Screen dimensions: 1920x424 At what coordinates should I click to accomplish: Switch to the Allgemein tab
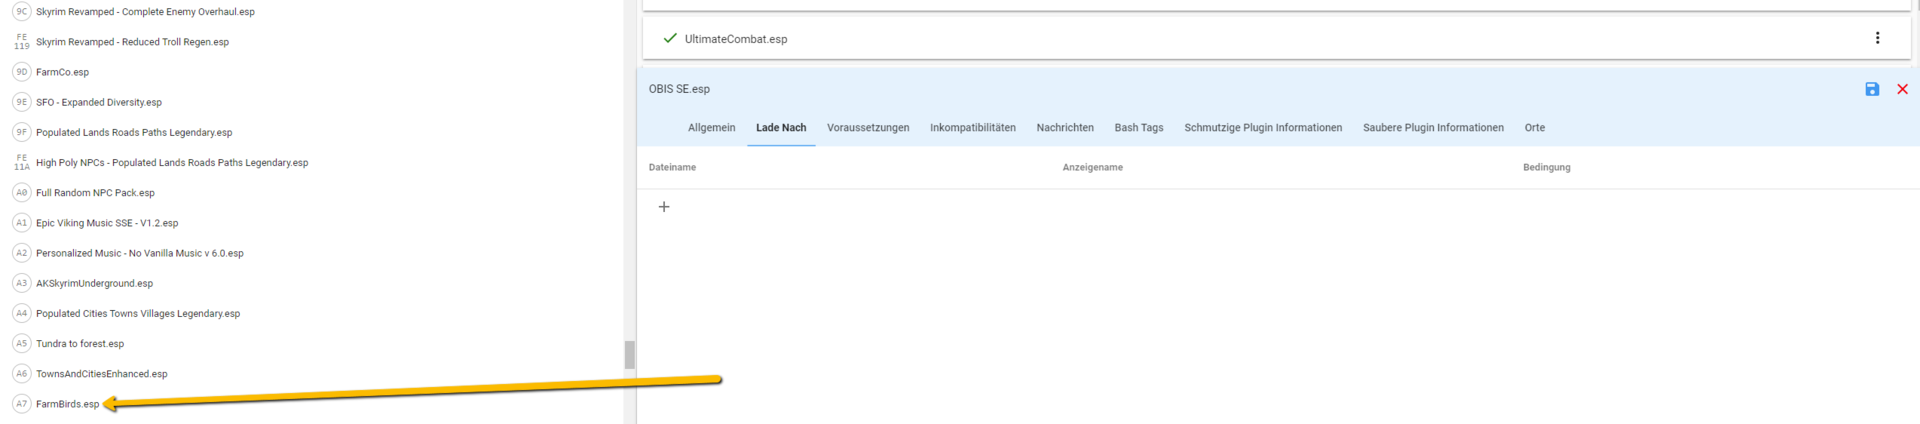click(711, 128)
